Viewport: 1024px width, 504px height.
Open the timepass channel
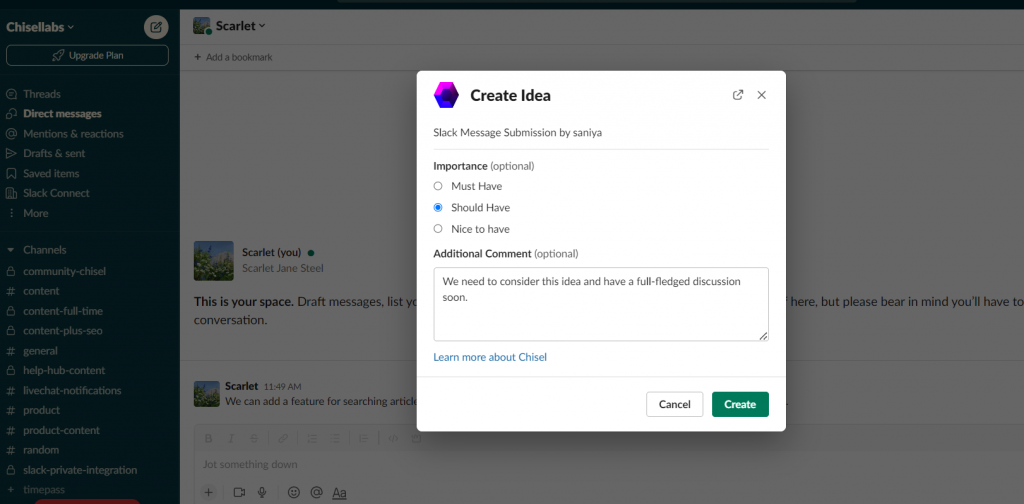point(44,490)
